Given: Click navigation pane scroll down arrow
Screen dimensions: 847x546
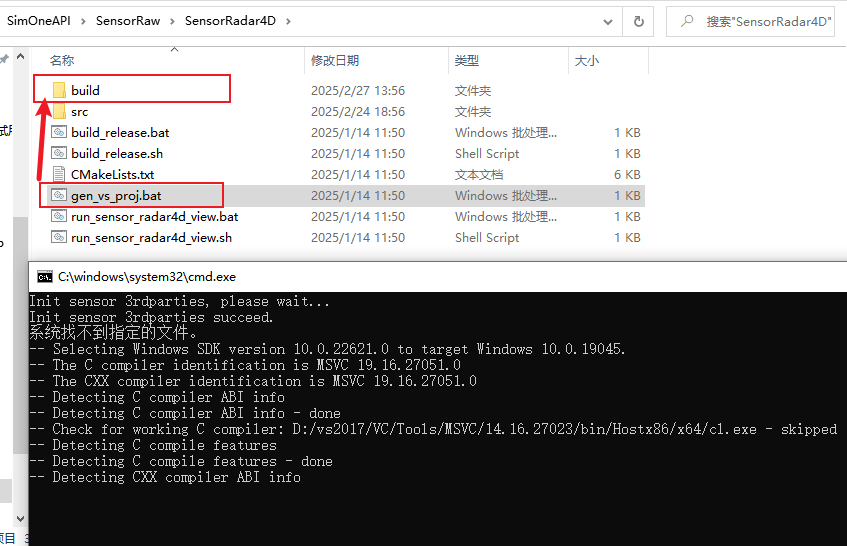Looking at the screenshot, I should 21,519.
